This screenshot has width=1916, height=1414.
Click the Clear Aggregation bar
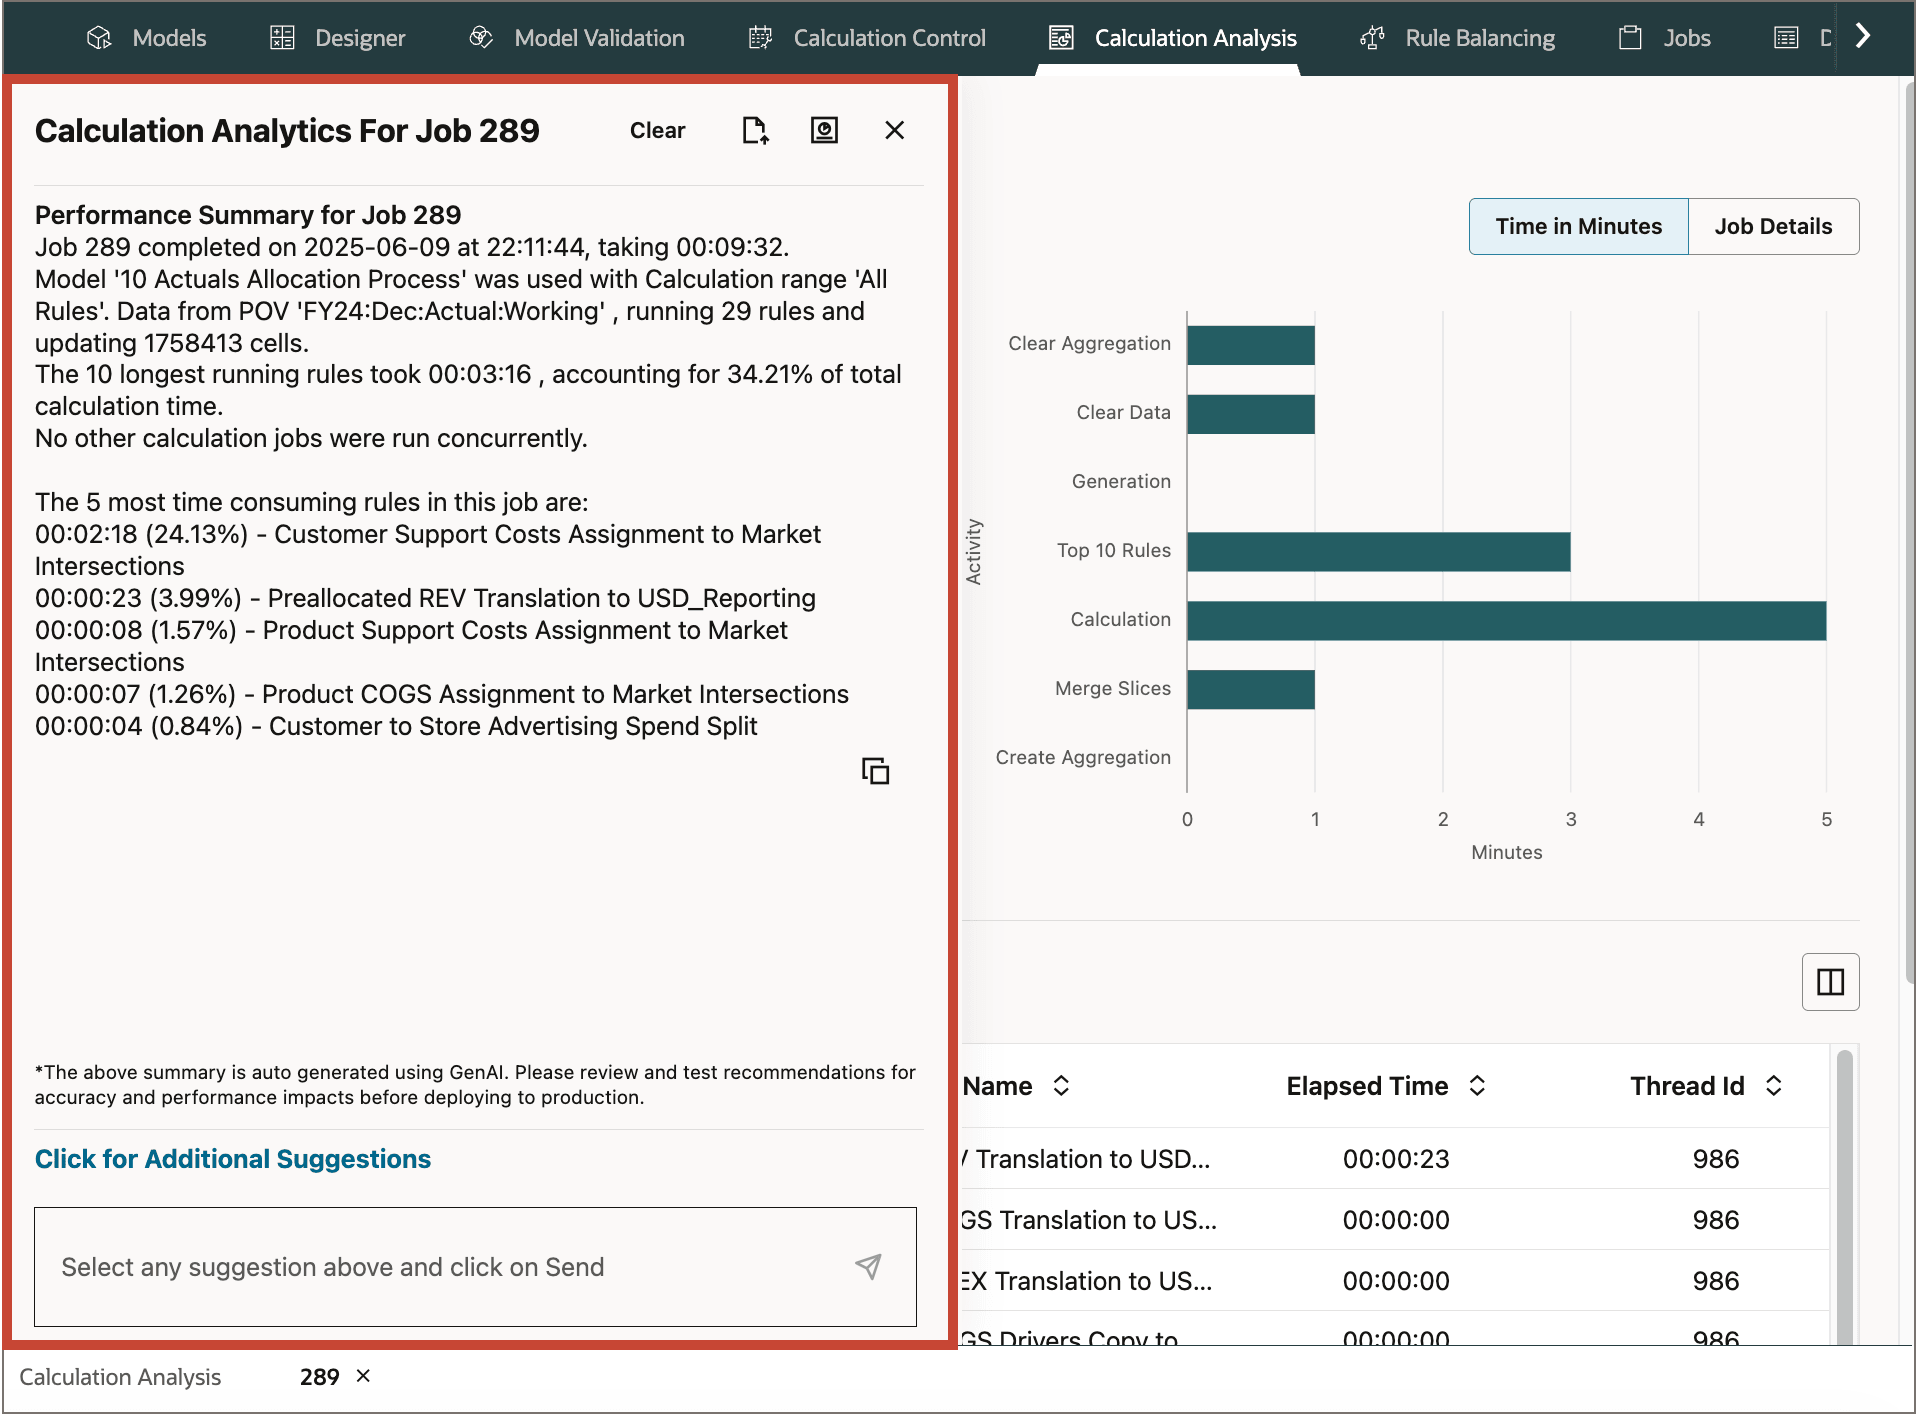1250,345
